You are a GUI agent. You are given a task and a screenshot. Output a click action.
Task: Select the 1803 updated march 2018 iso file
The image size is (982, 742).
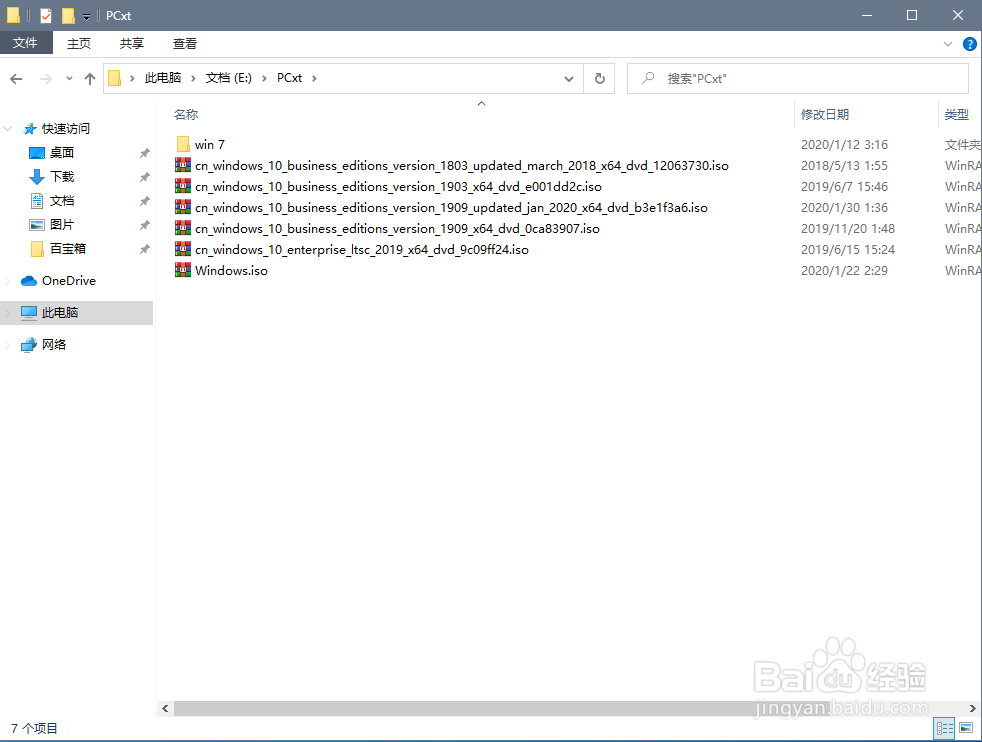(462, 166)
